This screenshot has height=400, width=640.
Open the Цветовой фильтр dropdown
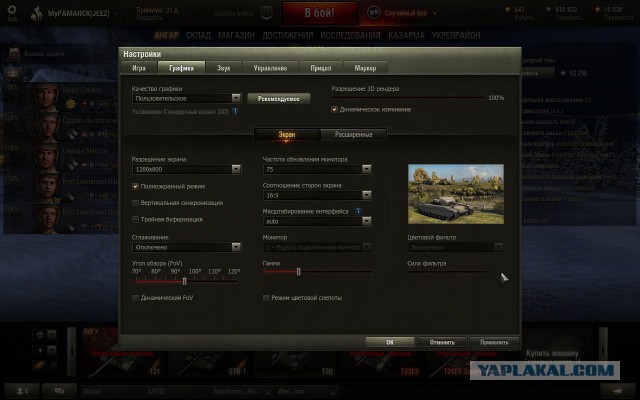click(x=456, y=247)
